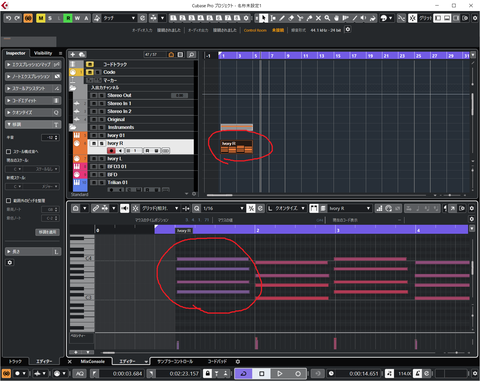Screen dimensions: 480x381
Task: Select the Mute X tool
Action: point(318,18)
